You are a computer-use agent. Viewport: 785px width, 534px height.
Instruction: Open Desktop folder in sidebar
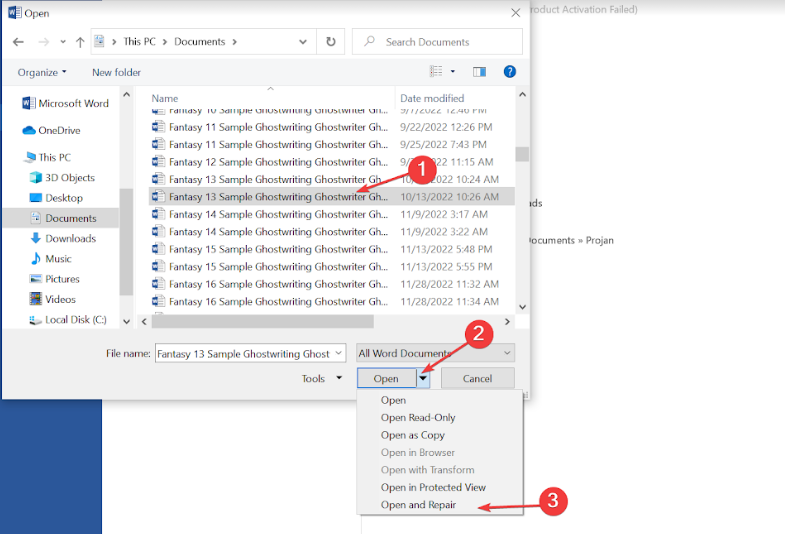pyautogui.click(x=56, y=198)
